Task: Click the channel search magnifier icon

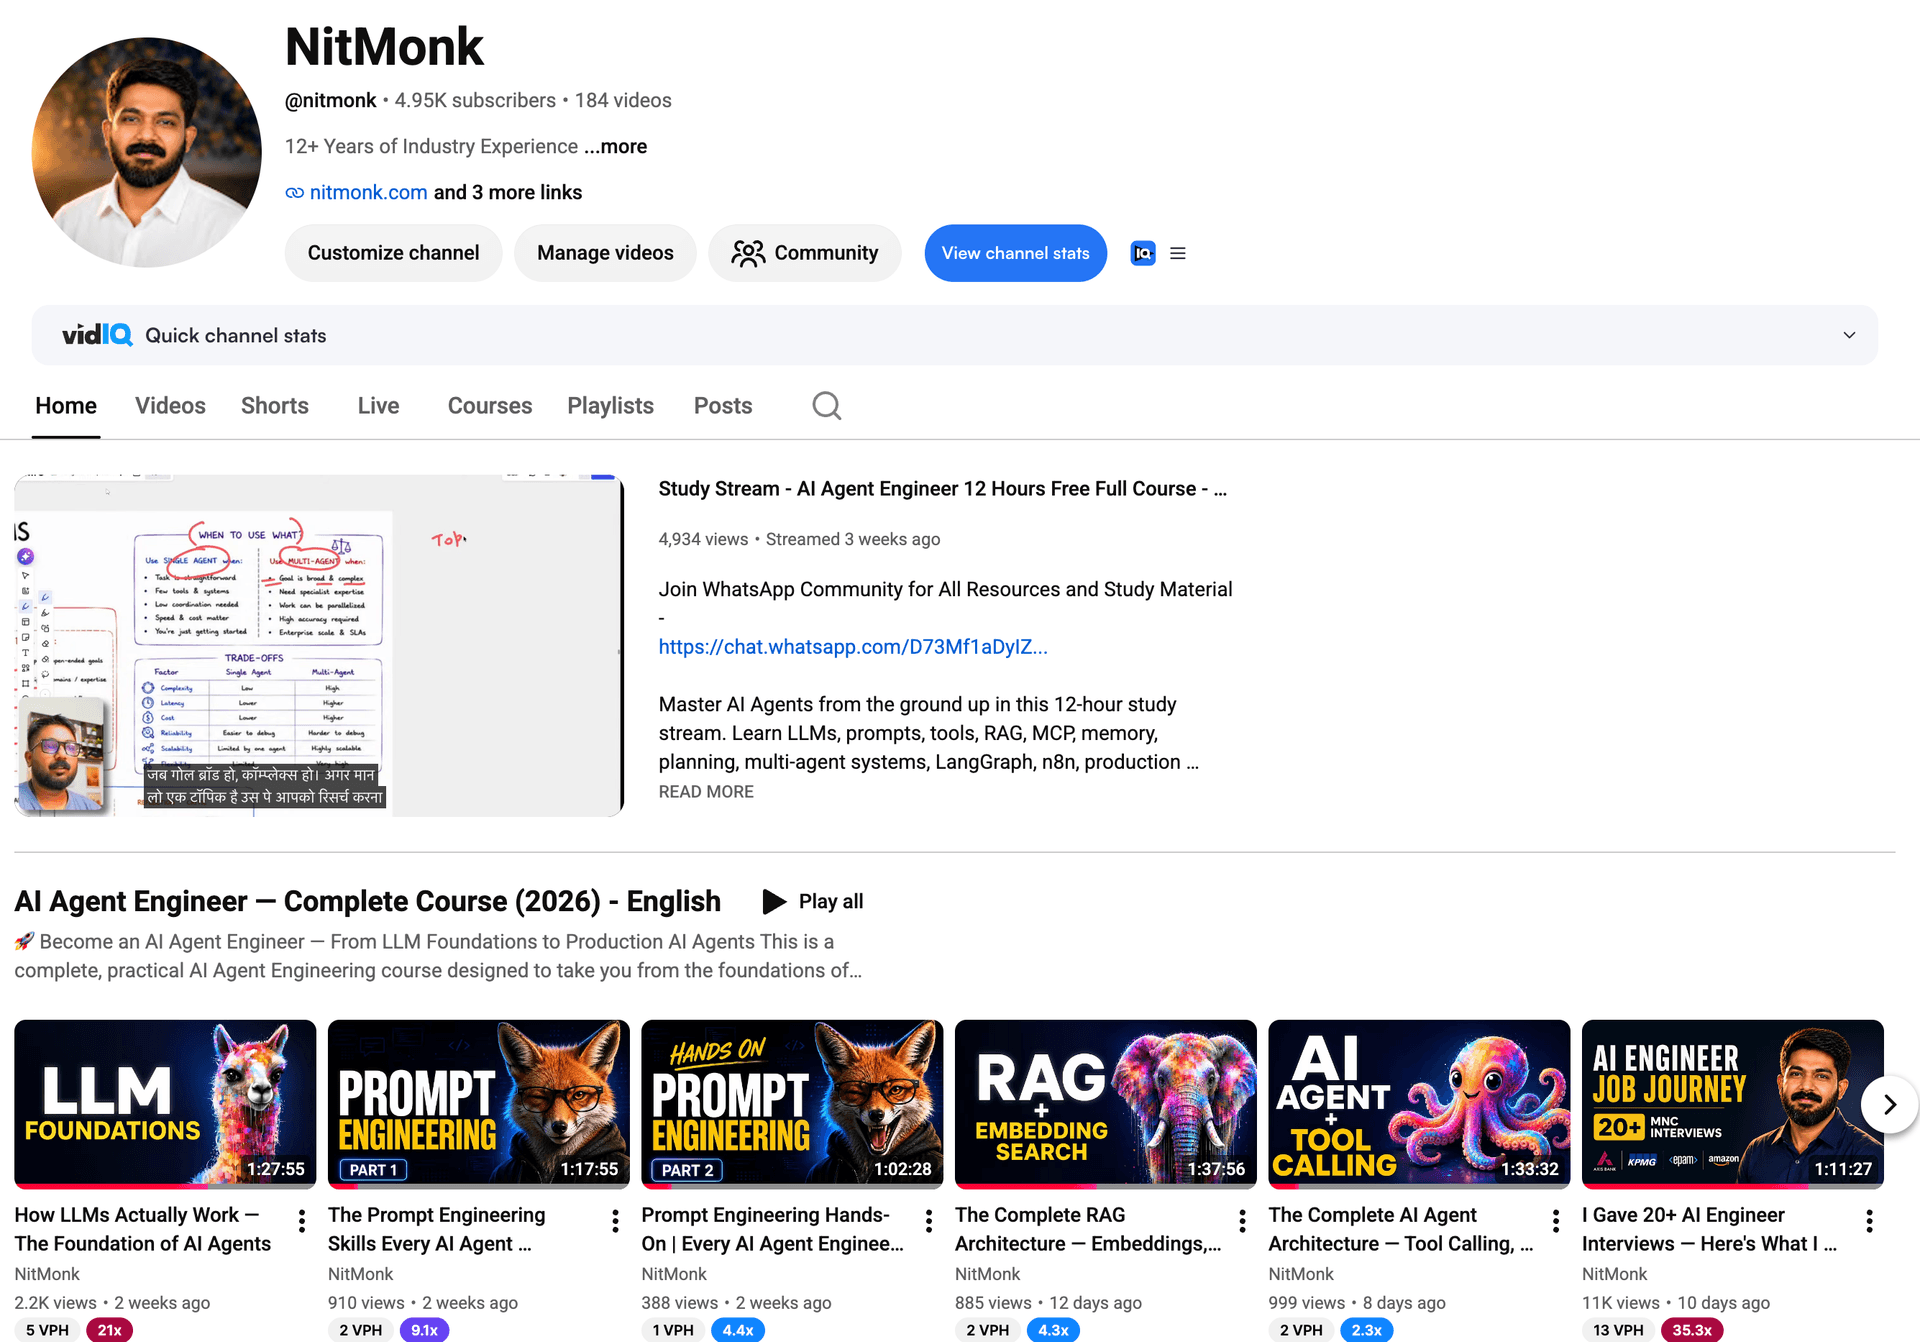Action: pos(826,405)
